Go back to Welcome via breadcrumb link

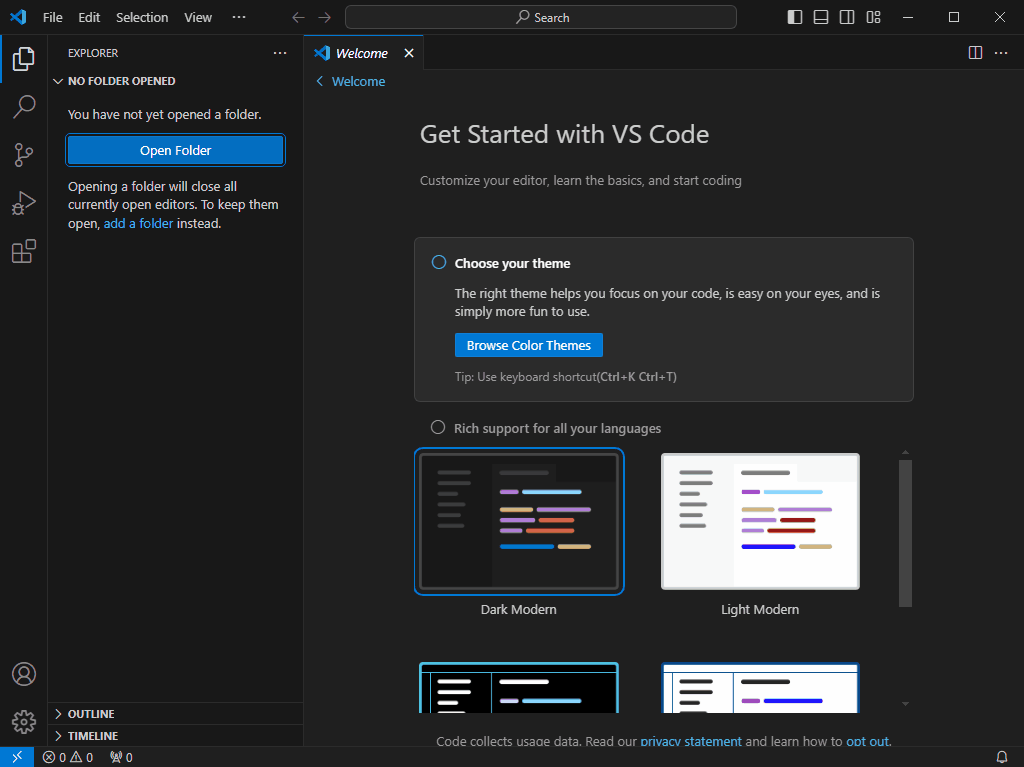[x=351, y=82]
